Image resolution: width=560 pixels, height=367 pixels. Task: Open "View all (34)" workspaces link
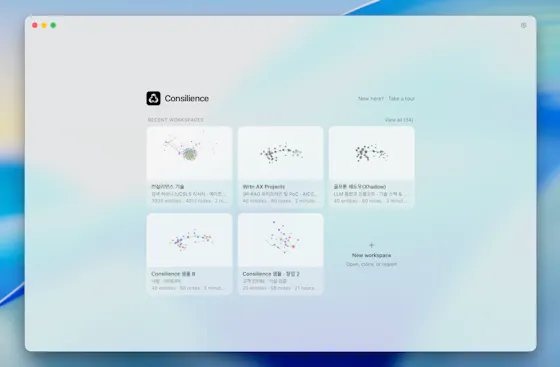coord(399,120)
